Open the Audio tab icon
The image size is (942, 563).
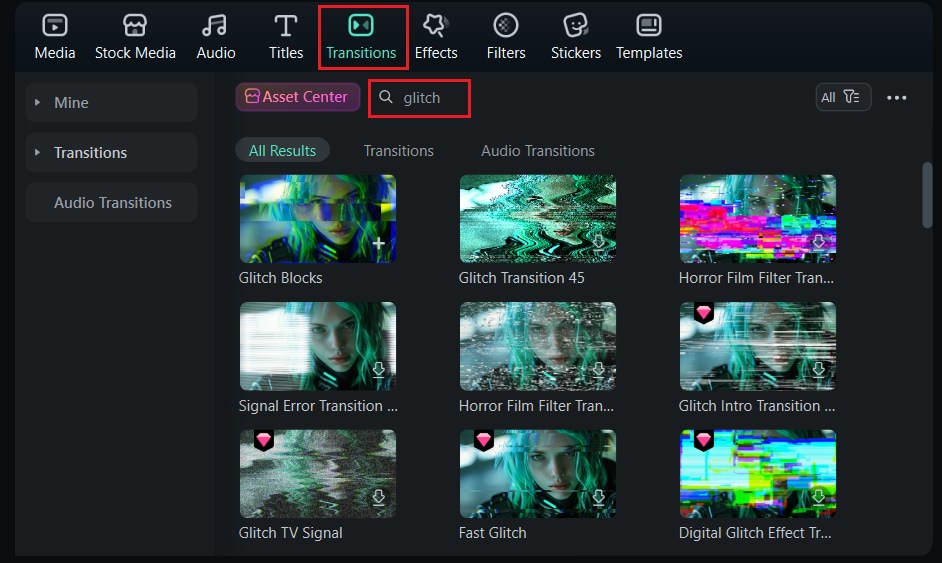pyautogui.click(x=214, y=25)
